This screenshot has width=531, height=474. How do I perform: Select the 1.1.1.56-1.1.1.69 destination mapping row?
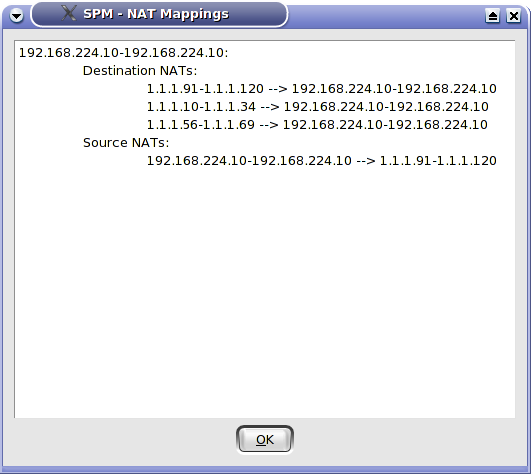[317, 125]
